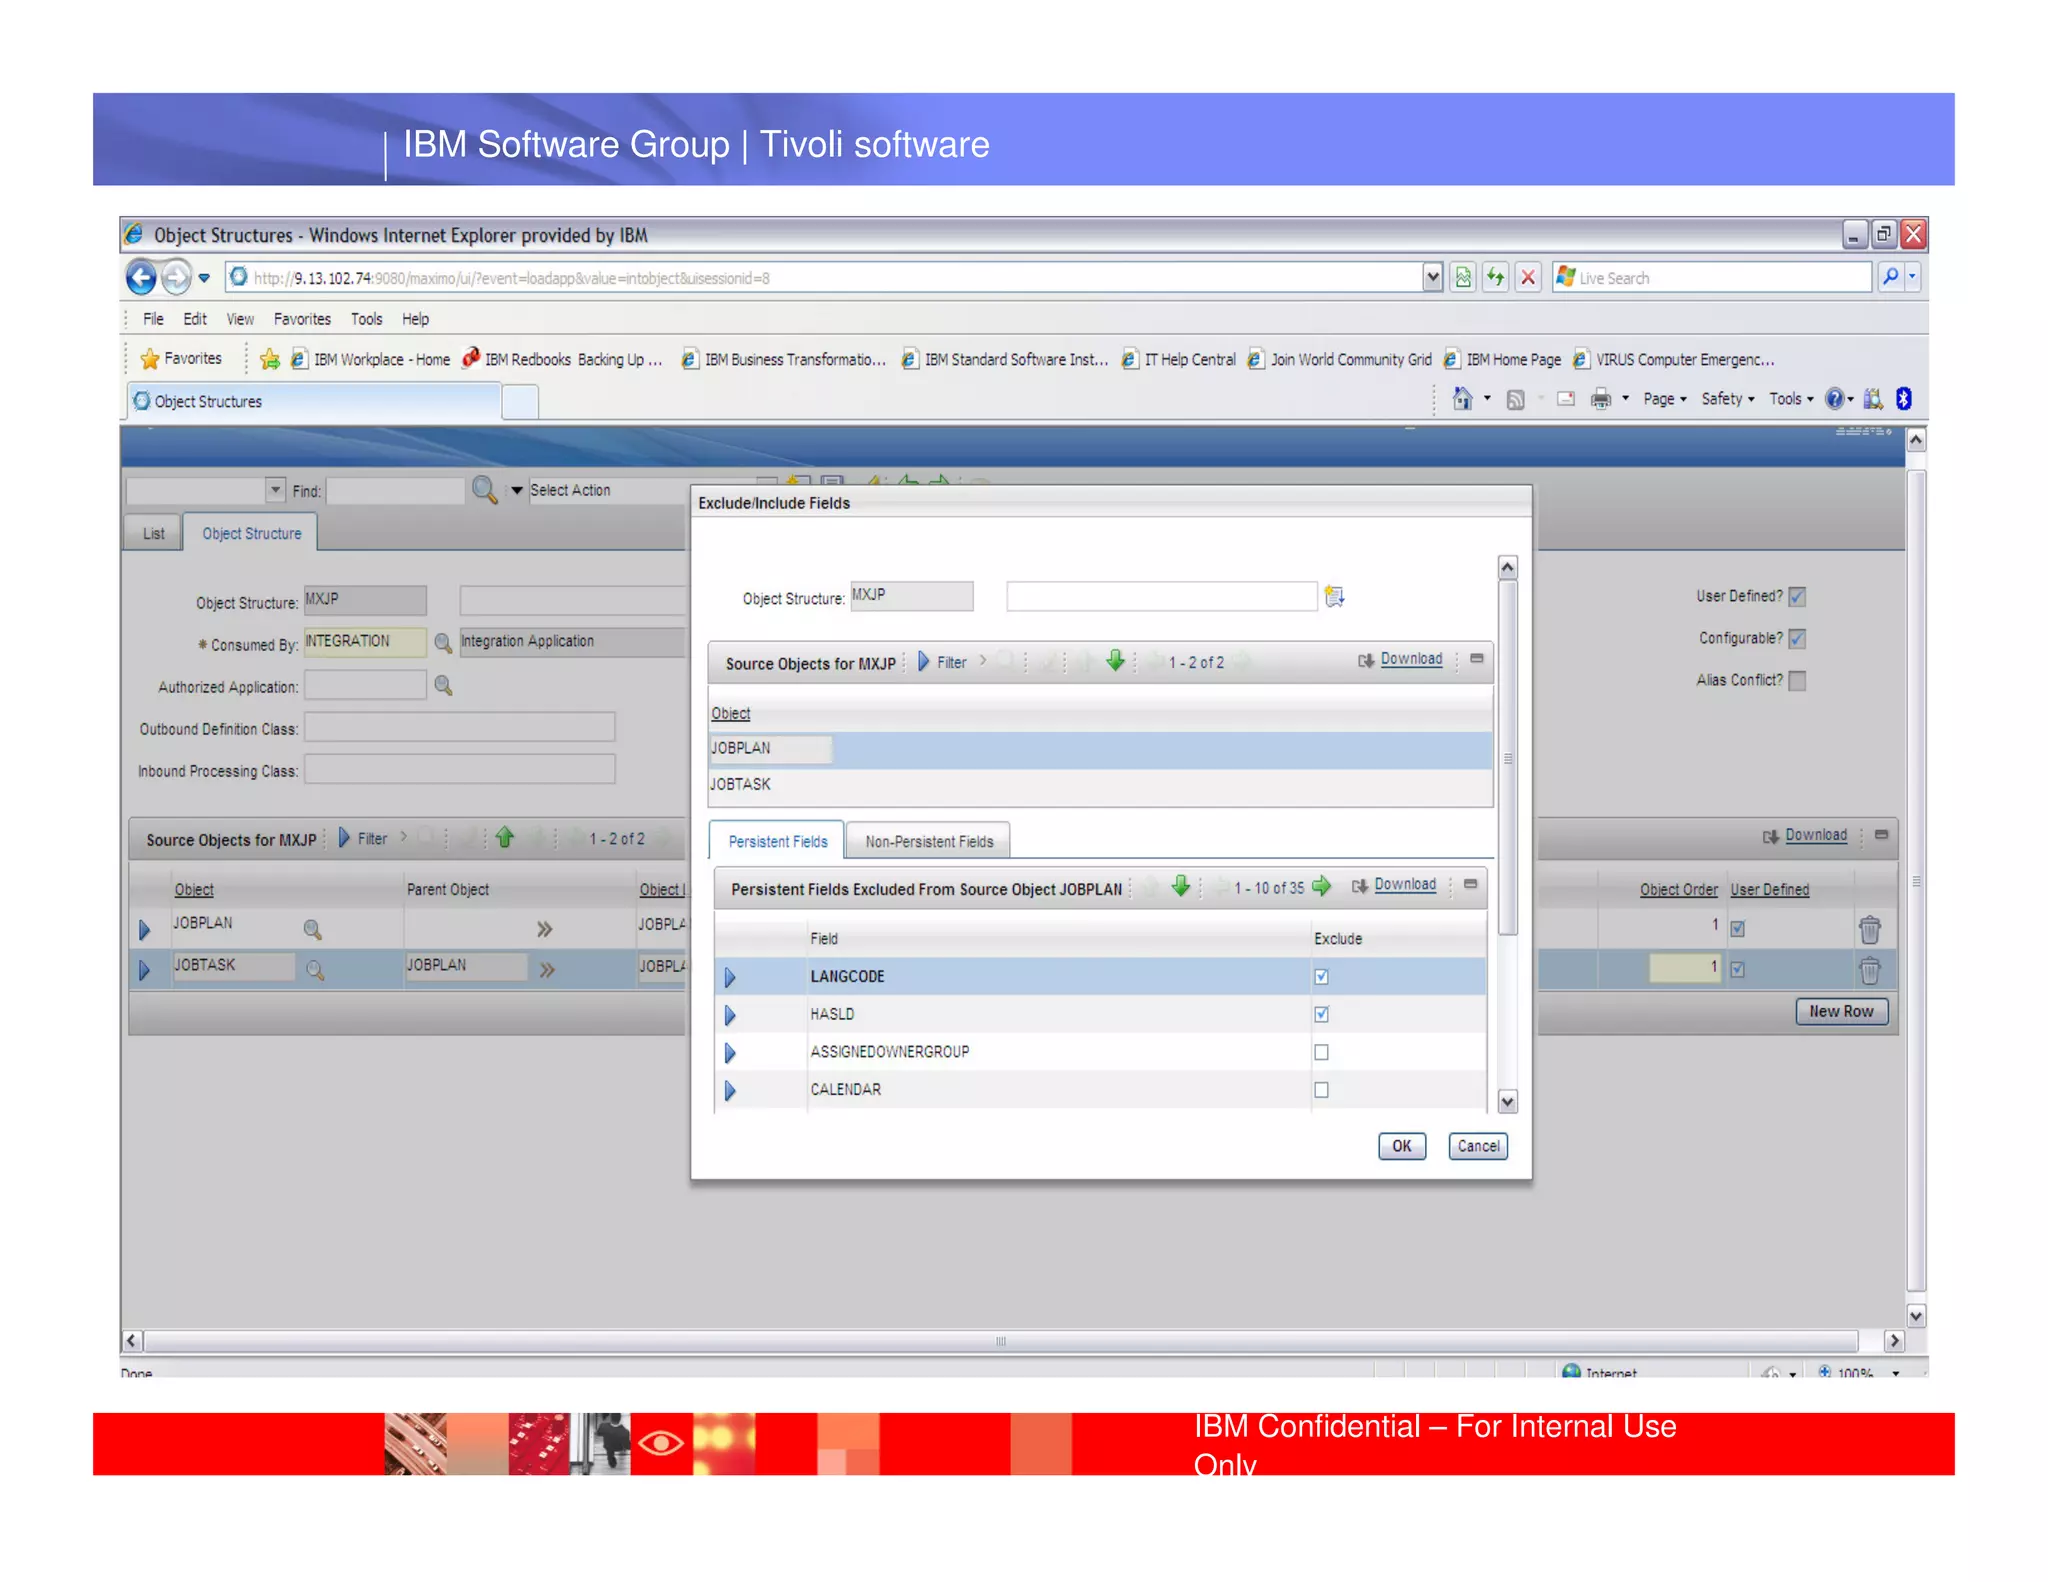The height and width of the screenshot is (1582, 2048).
Task: Click the trash icon for JOBPLAN row
Action: [1869, 929]
